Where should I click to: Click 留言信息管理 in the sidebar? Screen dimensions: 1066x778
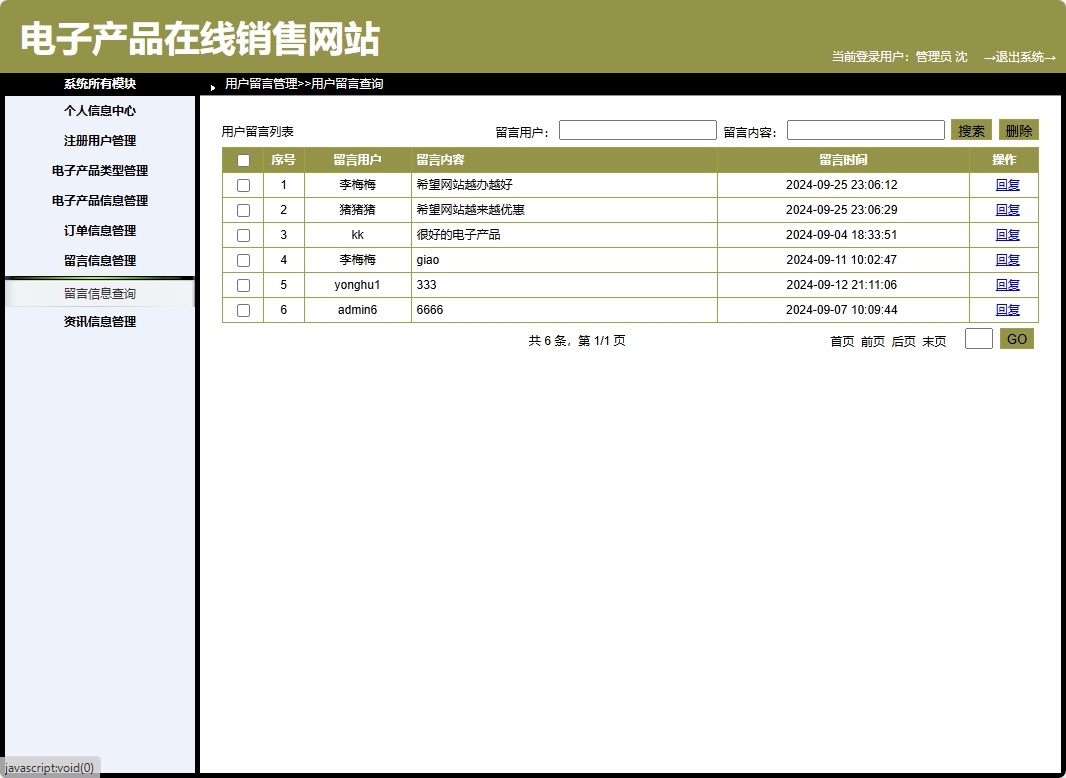tap(99, 260)
